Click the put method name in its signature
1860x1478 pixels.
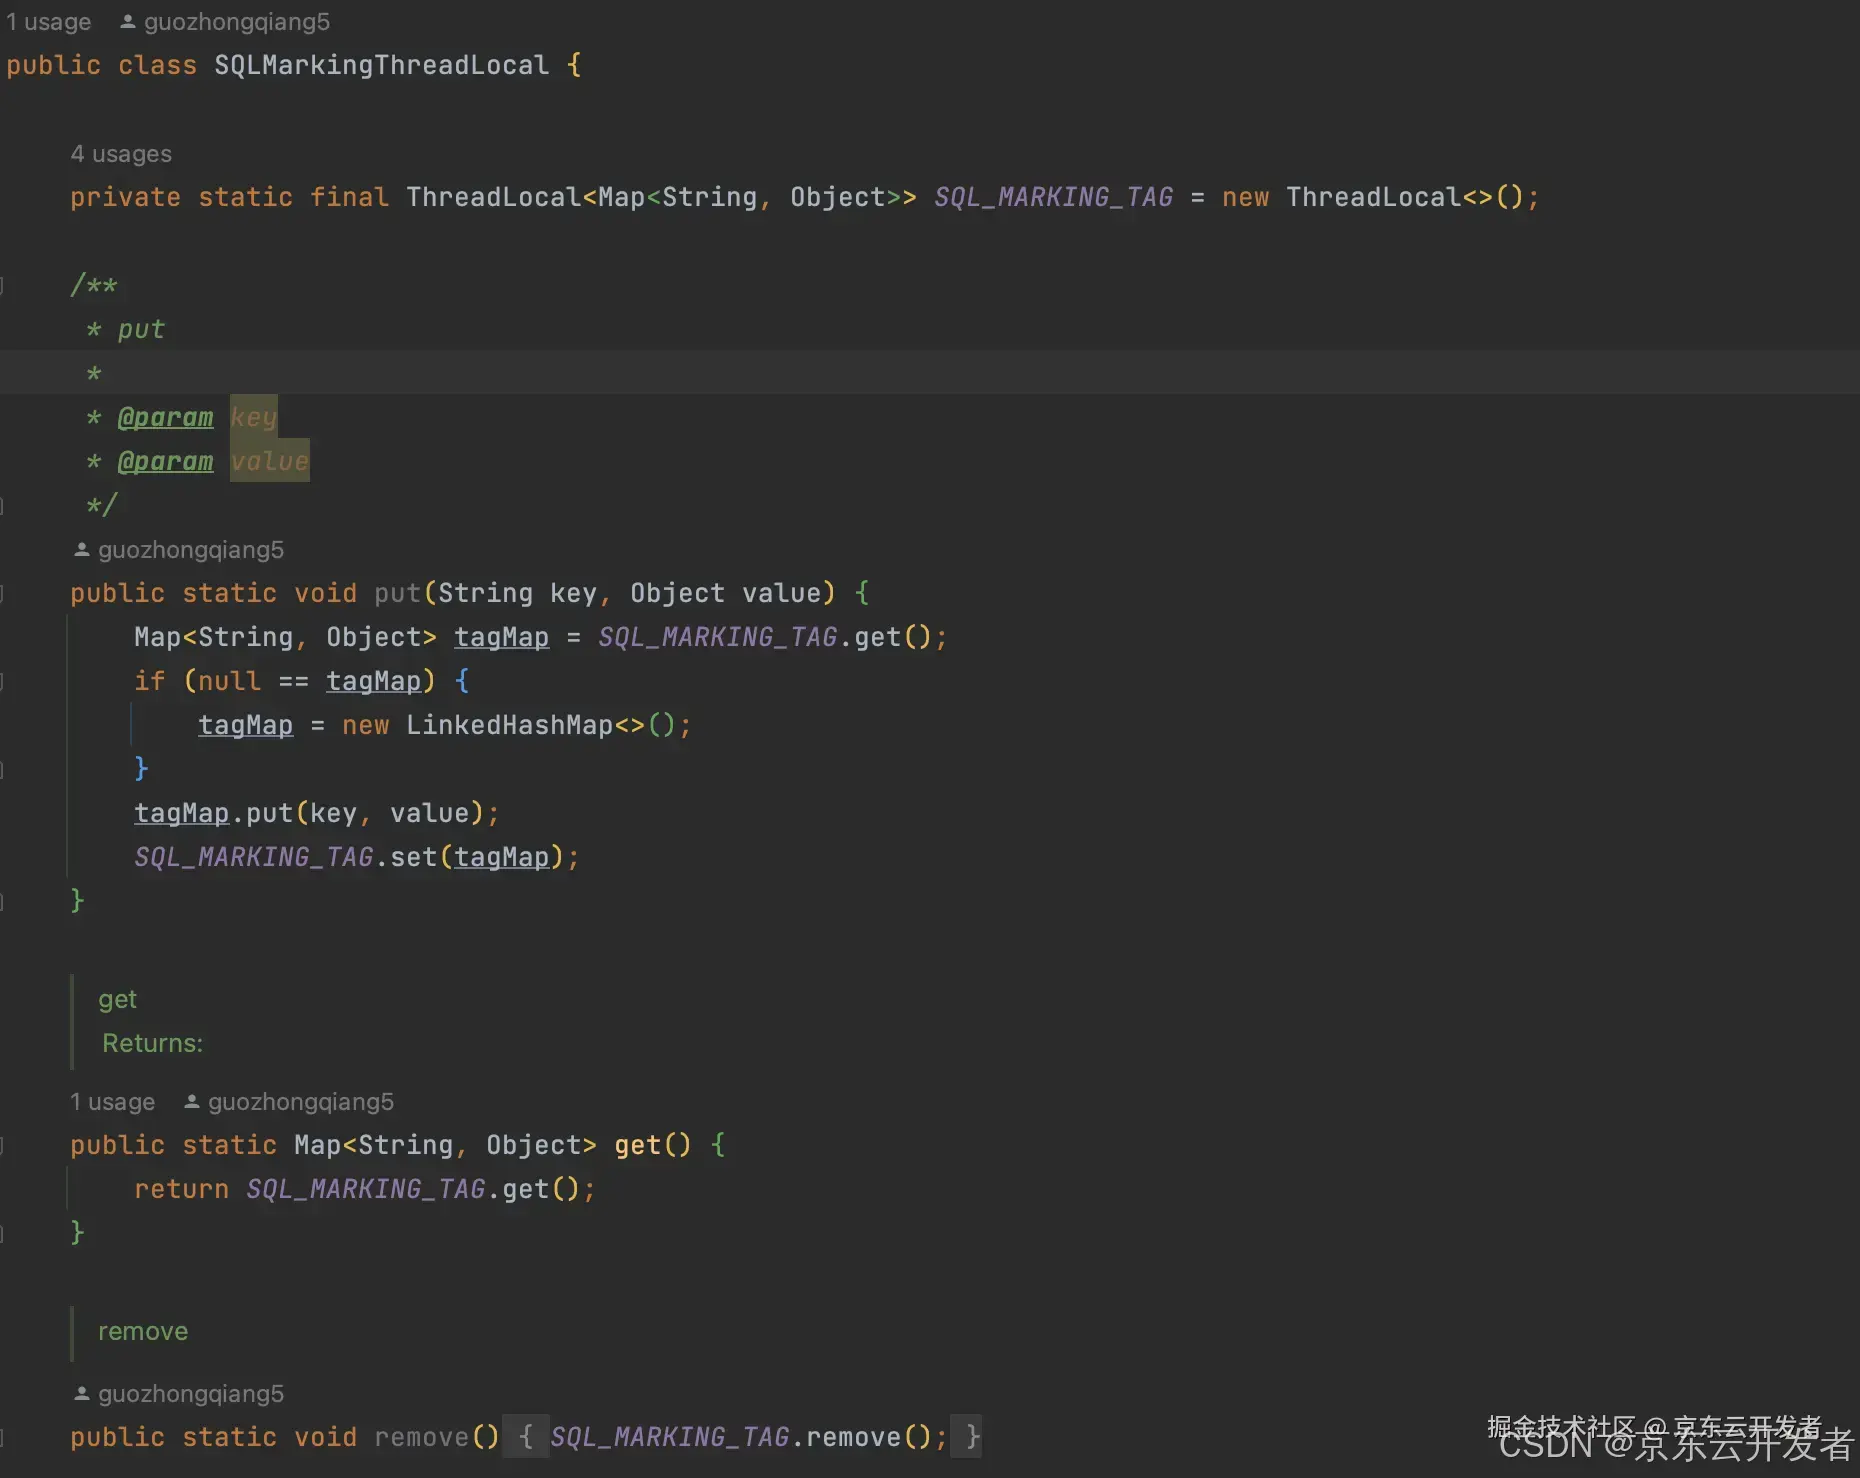pos(397,593)
